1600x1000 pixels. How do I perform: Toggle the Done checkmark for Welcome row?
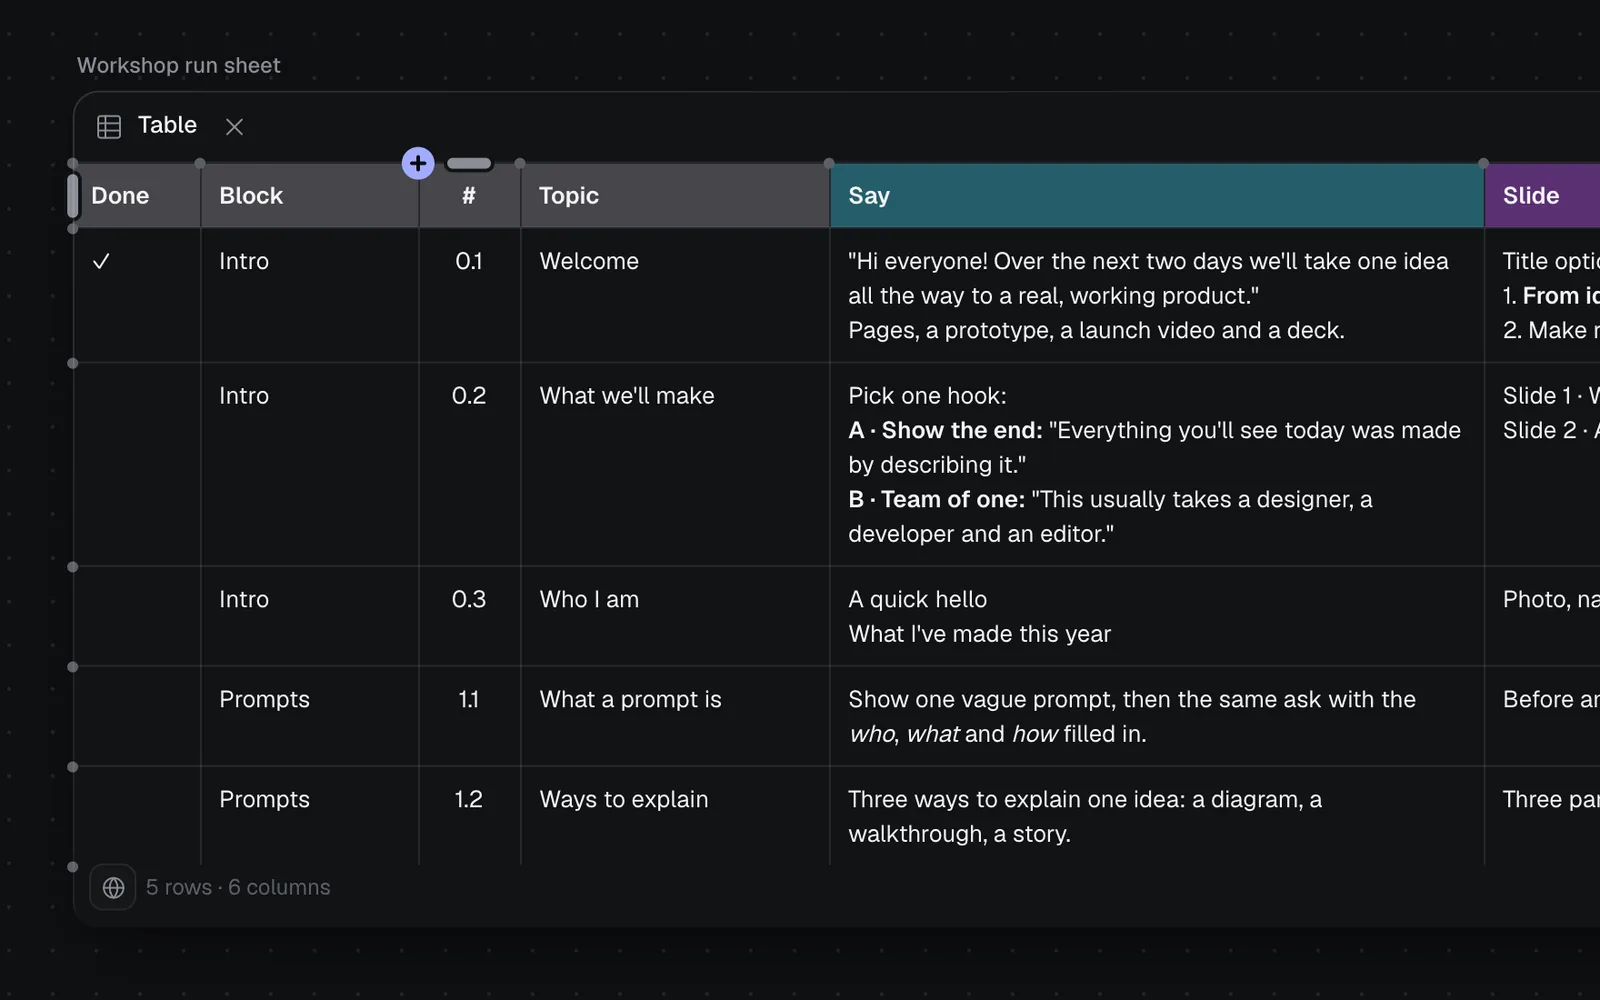[101, 261]
